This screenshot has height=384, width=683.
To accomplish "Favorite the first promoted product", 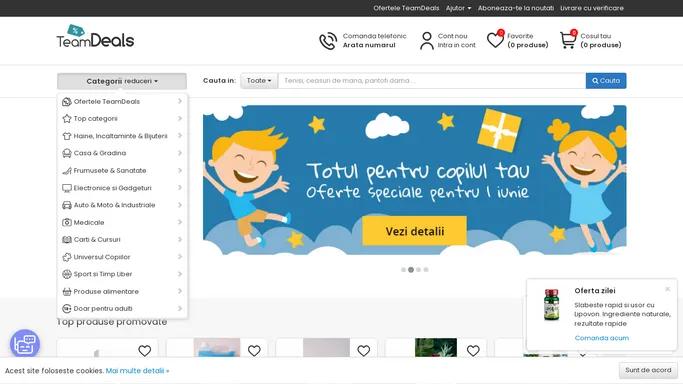I will (x=145, y=350).
